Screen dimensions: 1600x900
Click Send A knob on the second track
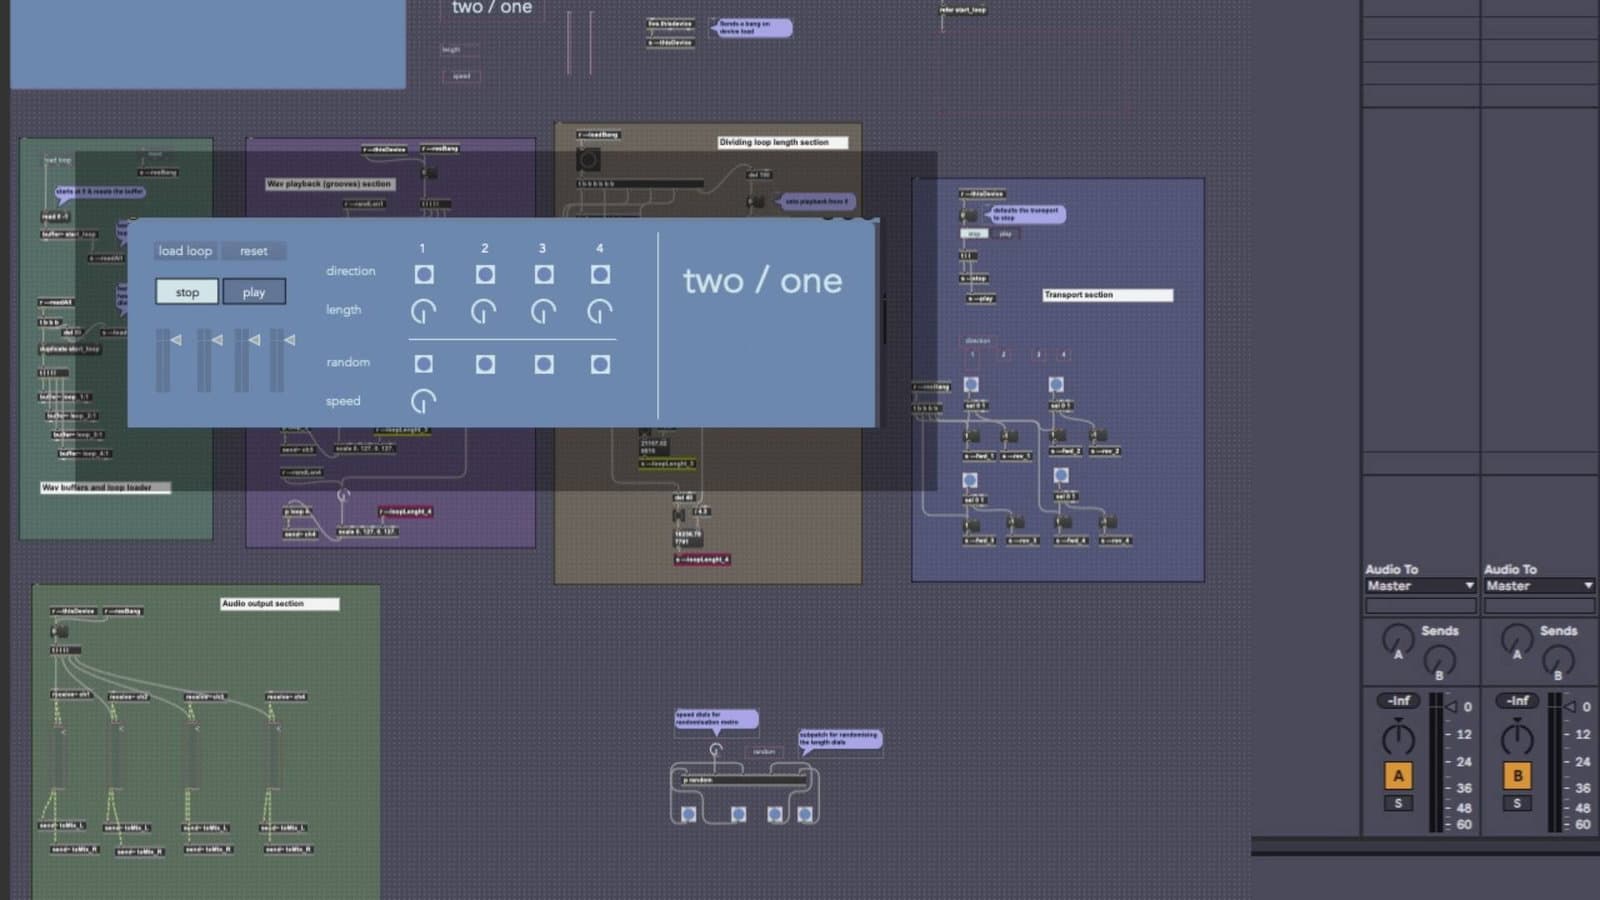coord(1517,638)
